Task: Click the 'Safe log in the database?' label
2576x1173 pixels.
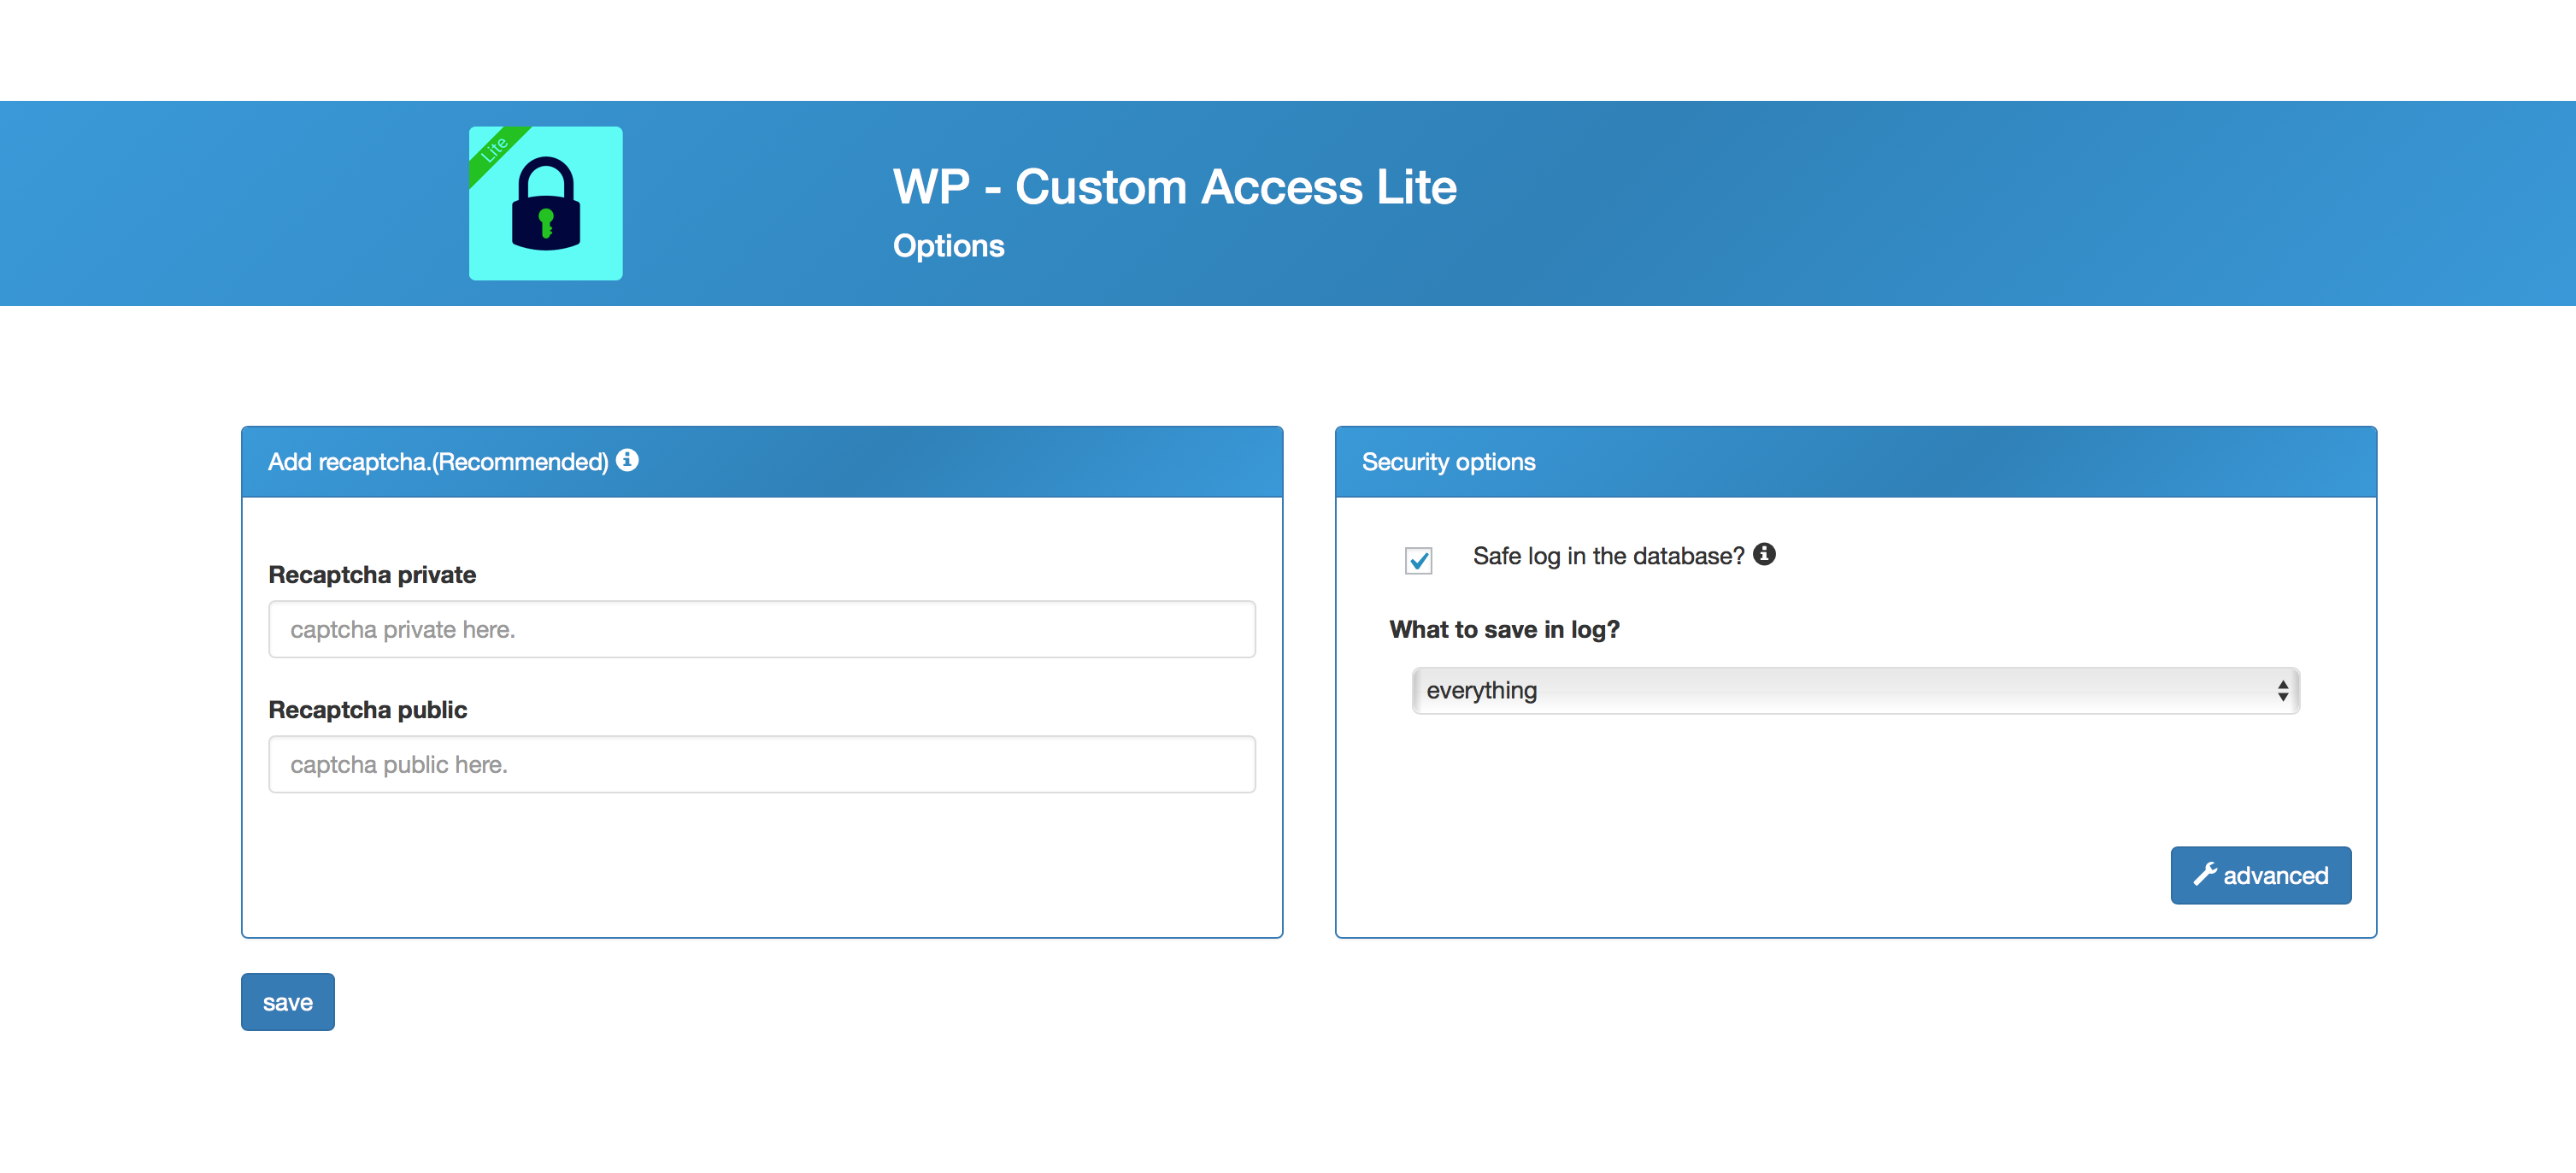Action: point(1608,556)
